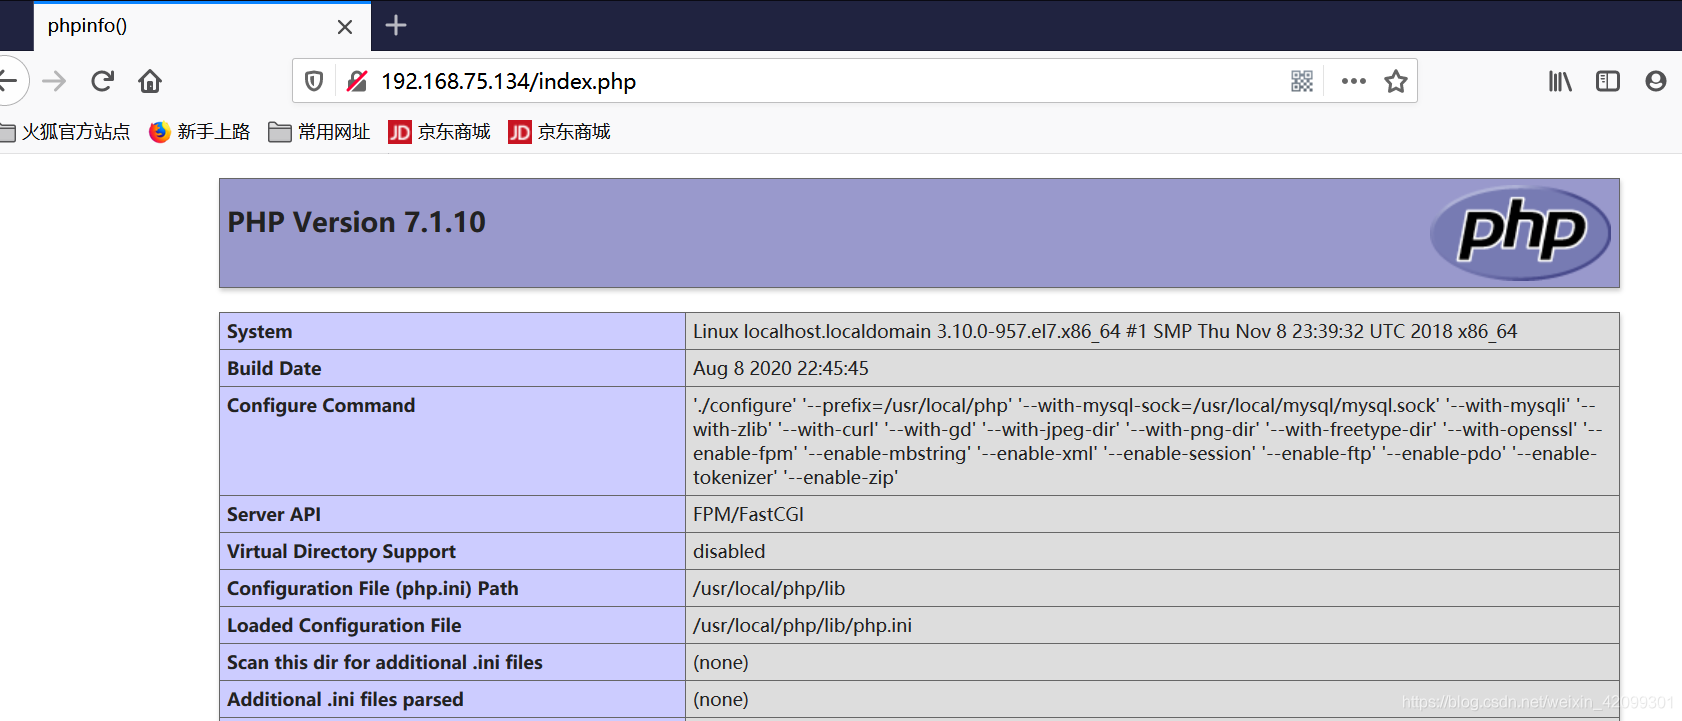Click the FPM/FastCGI value

click(x=748, y=514)
